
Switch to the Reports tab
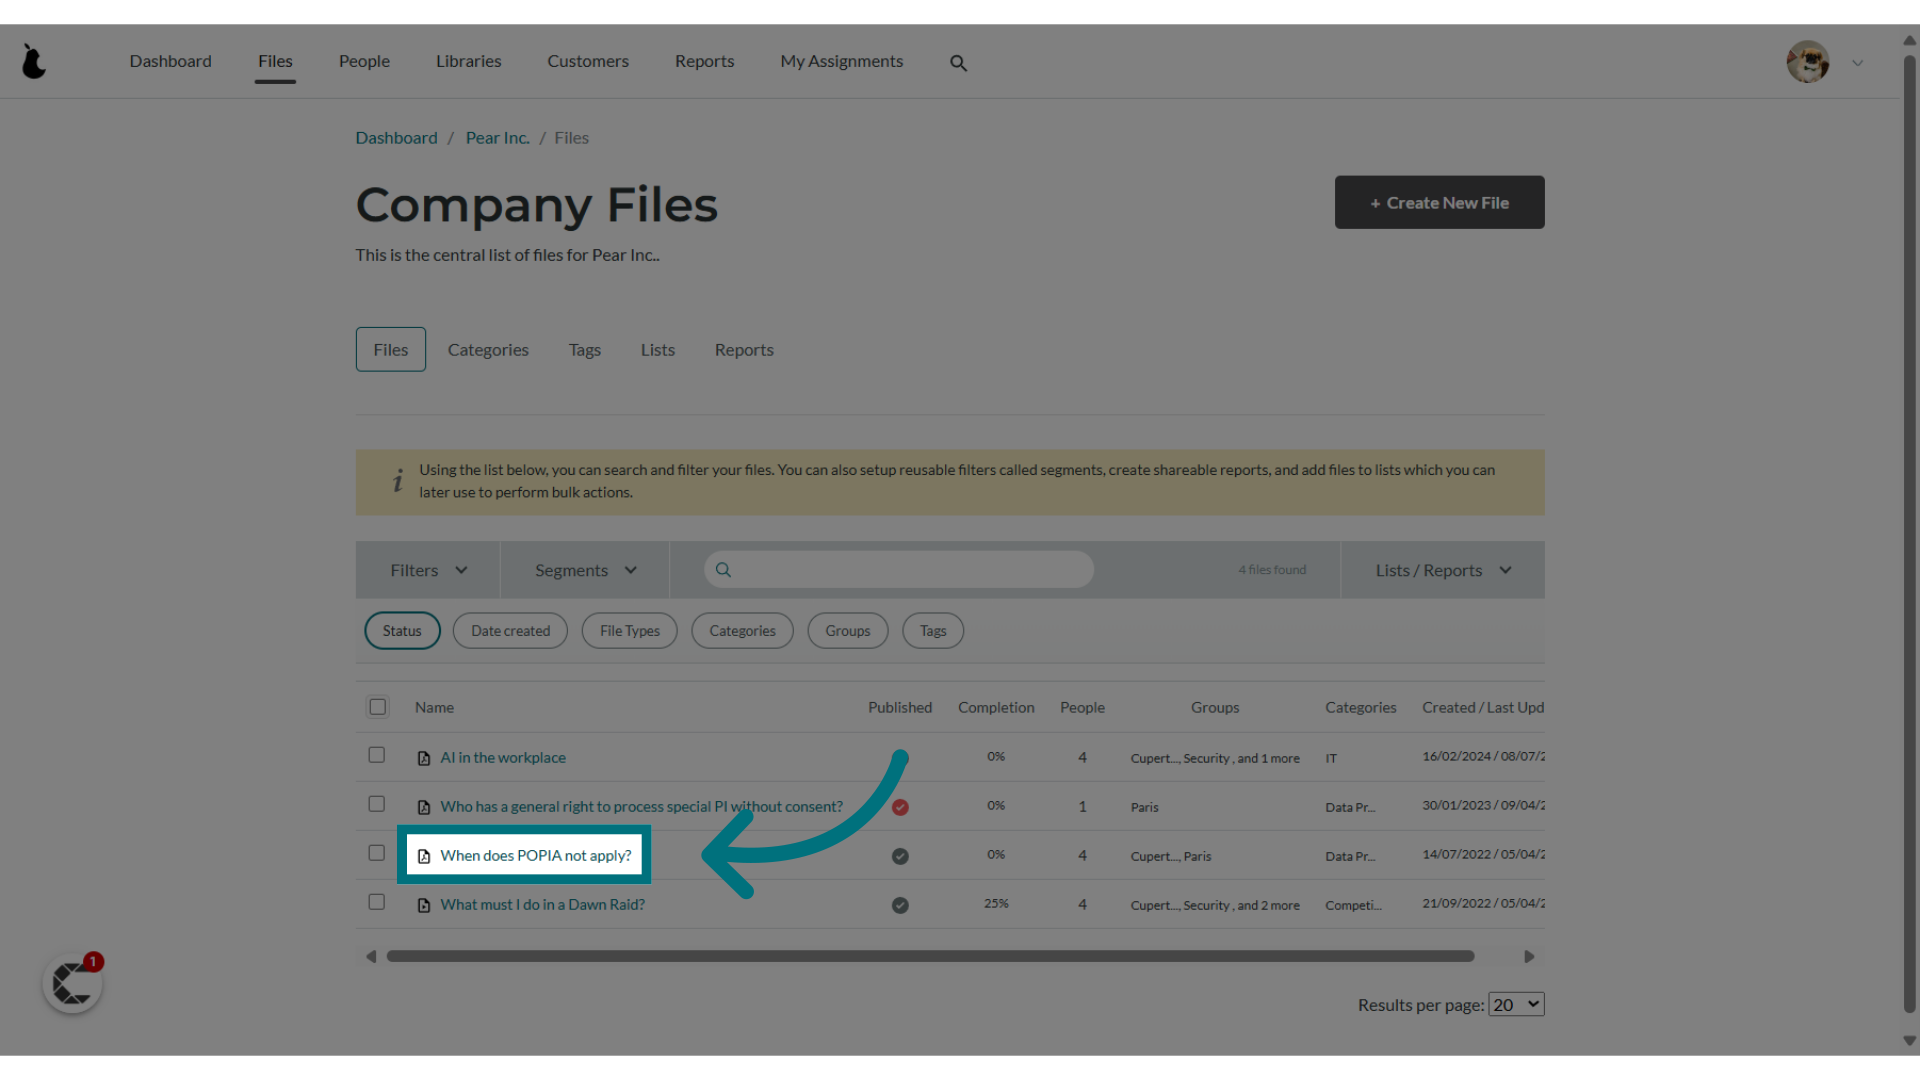[x=744, y=348]
